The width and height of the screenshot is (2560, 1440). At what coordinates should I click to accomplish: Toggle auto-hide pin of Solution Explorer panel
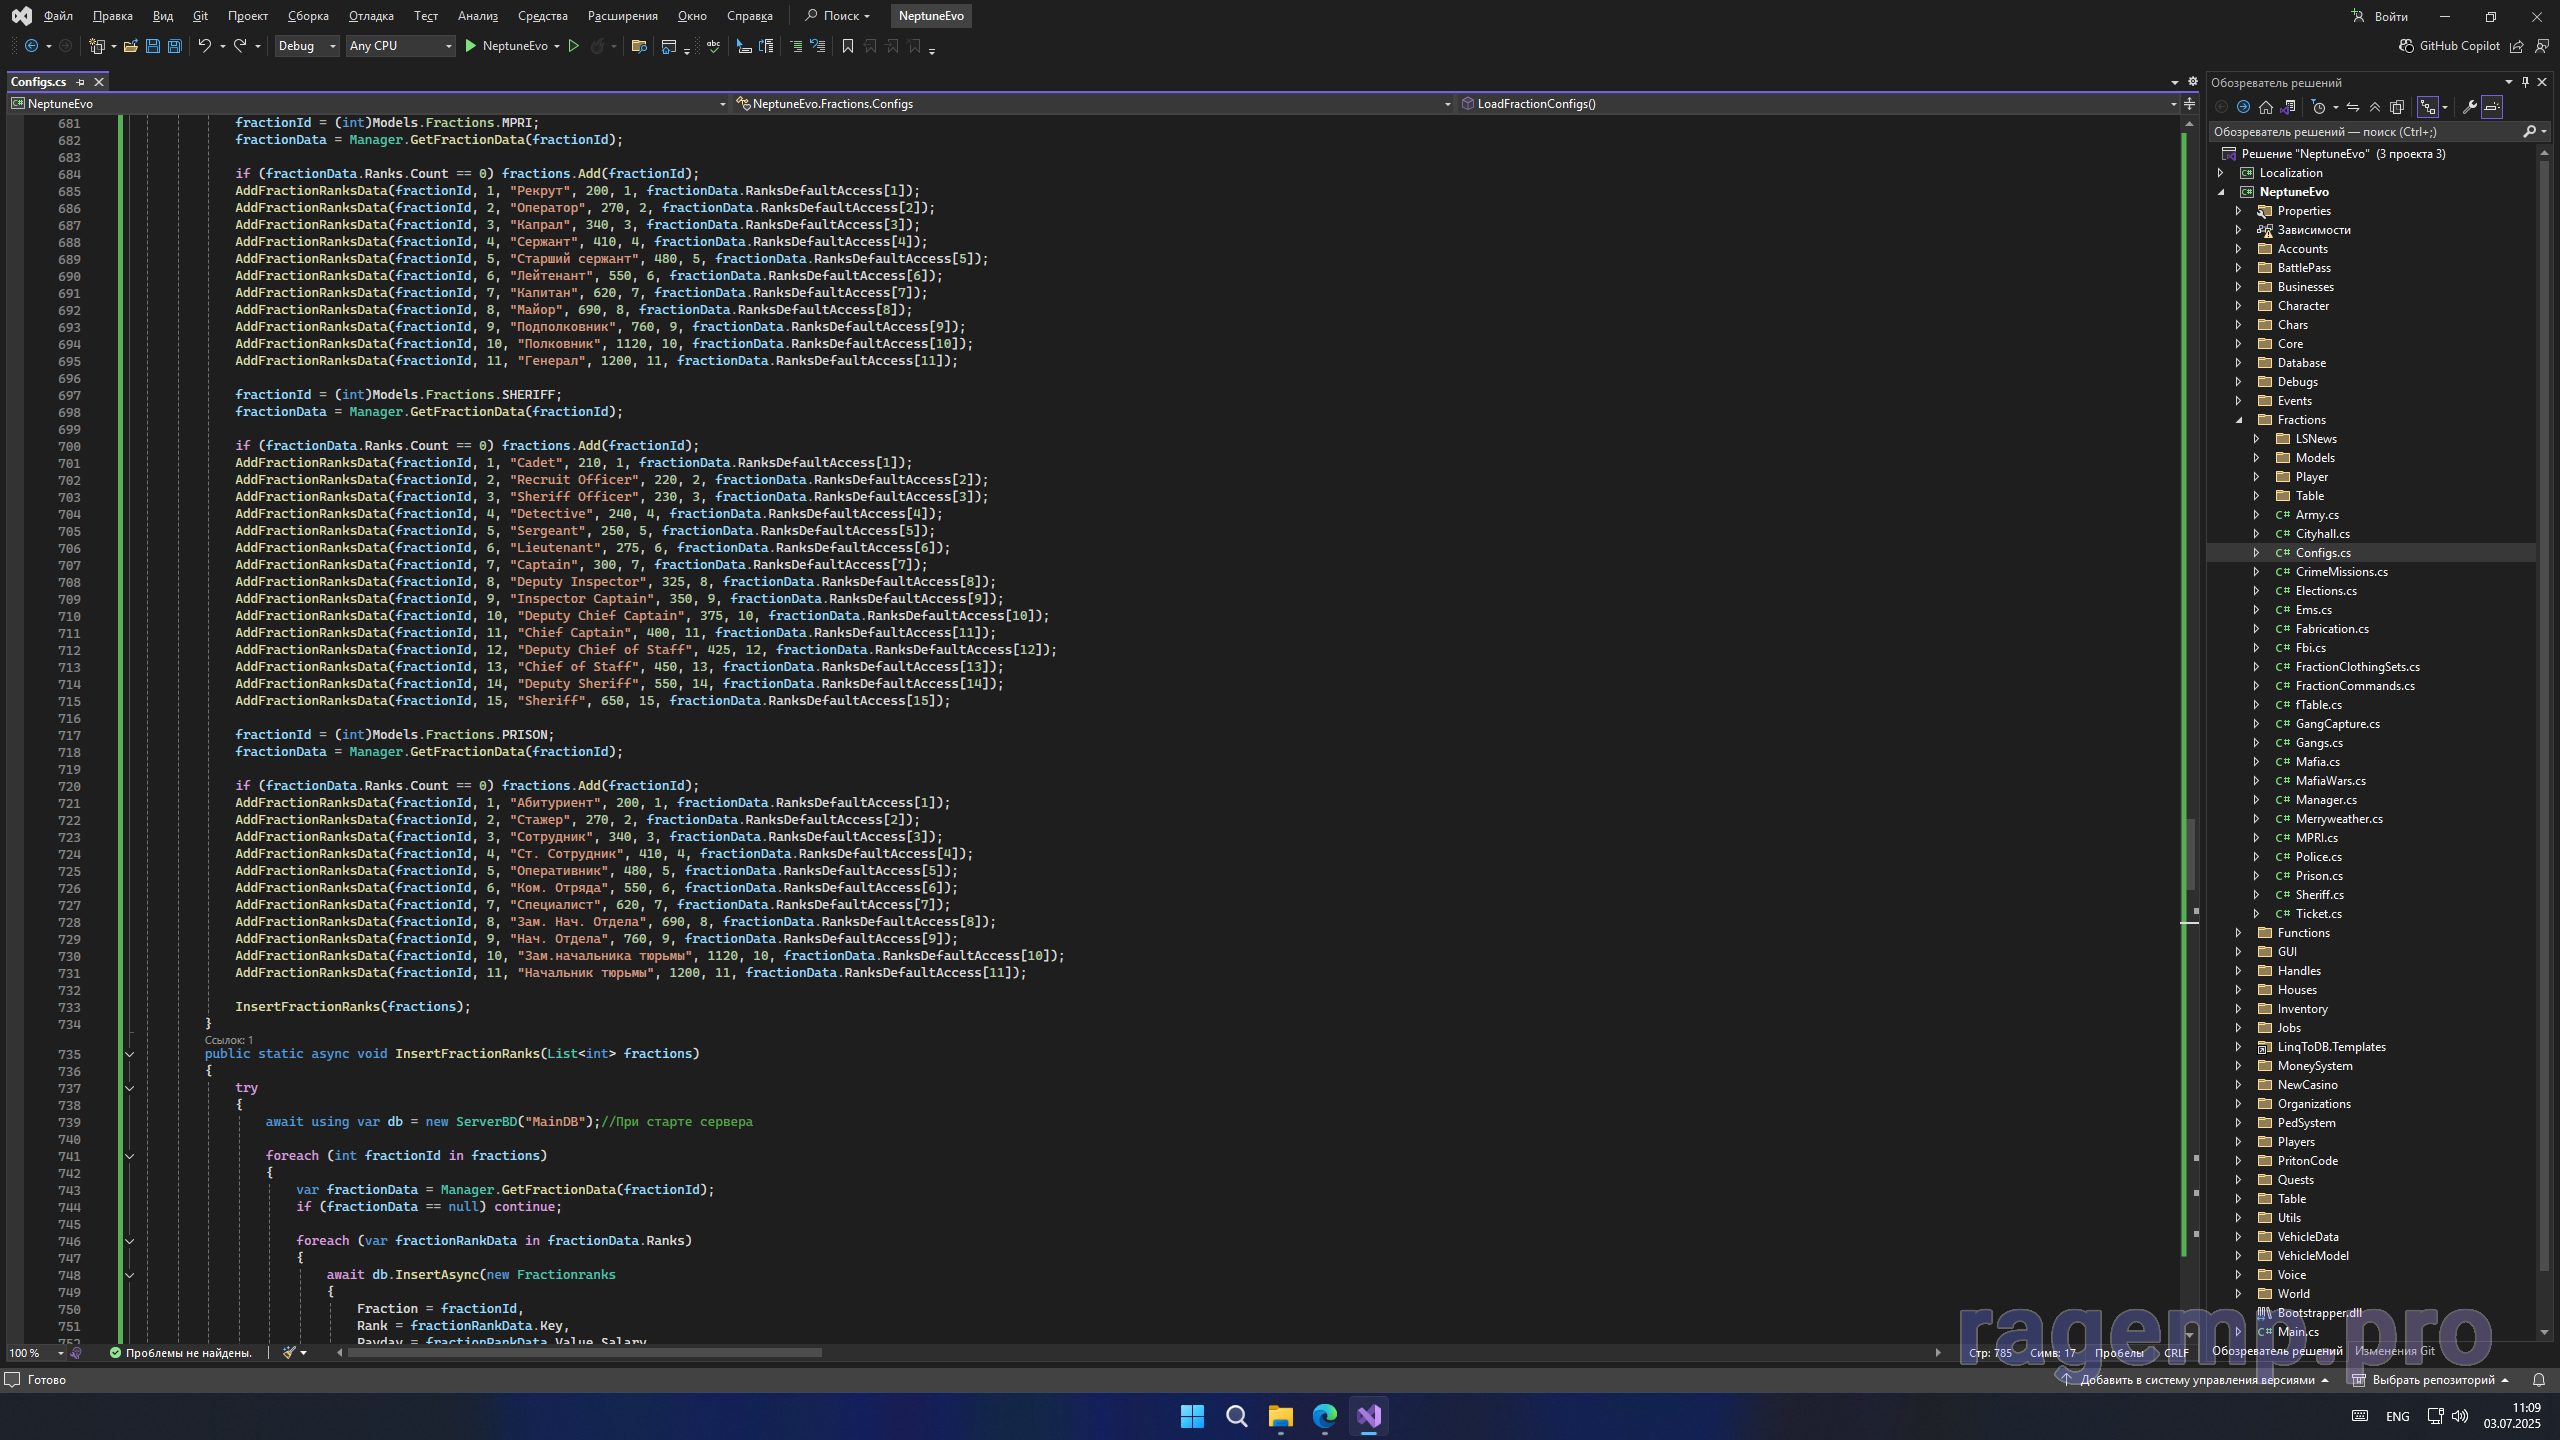(2525, 82)
